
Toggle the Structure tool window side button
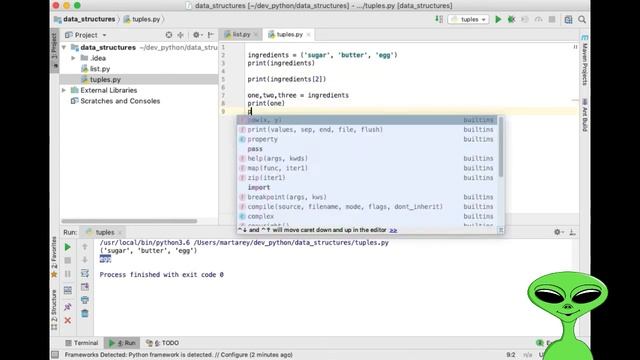(54, 309)
